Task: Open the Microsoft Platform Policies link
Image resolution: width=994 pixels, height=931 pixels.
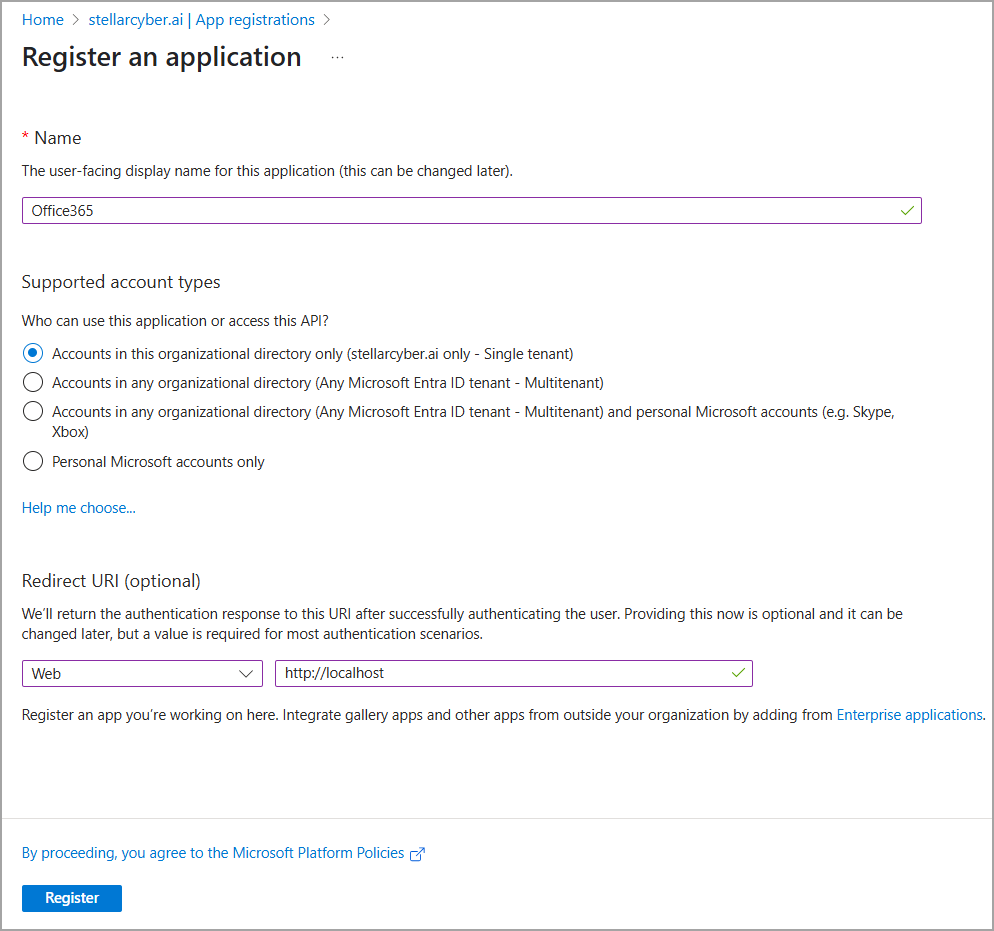Action: click(x=213, y=853)
